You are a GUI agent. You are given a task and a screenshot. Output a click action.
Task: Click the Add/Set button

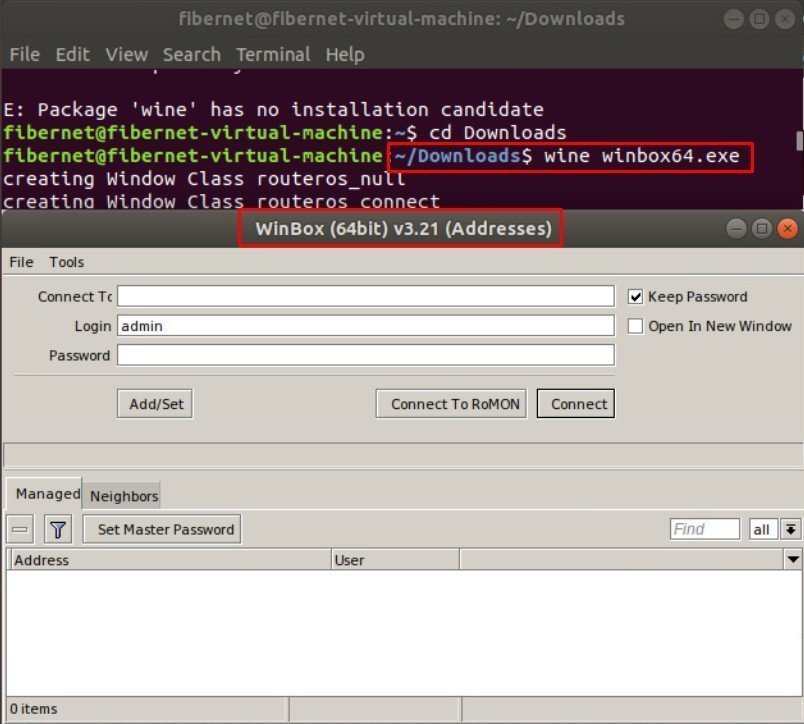click(x=155, y=404)
